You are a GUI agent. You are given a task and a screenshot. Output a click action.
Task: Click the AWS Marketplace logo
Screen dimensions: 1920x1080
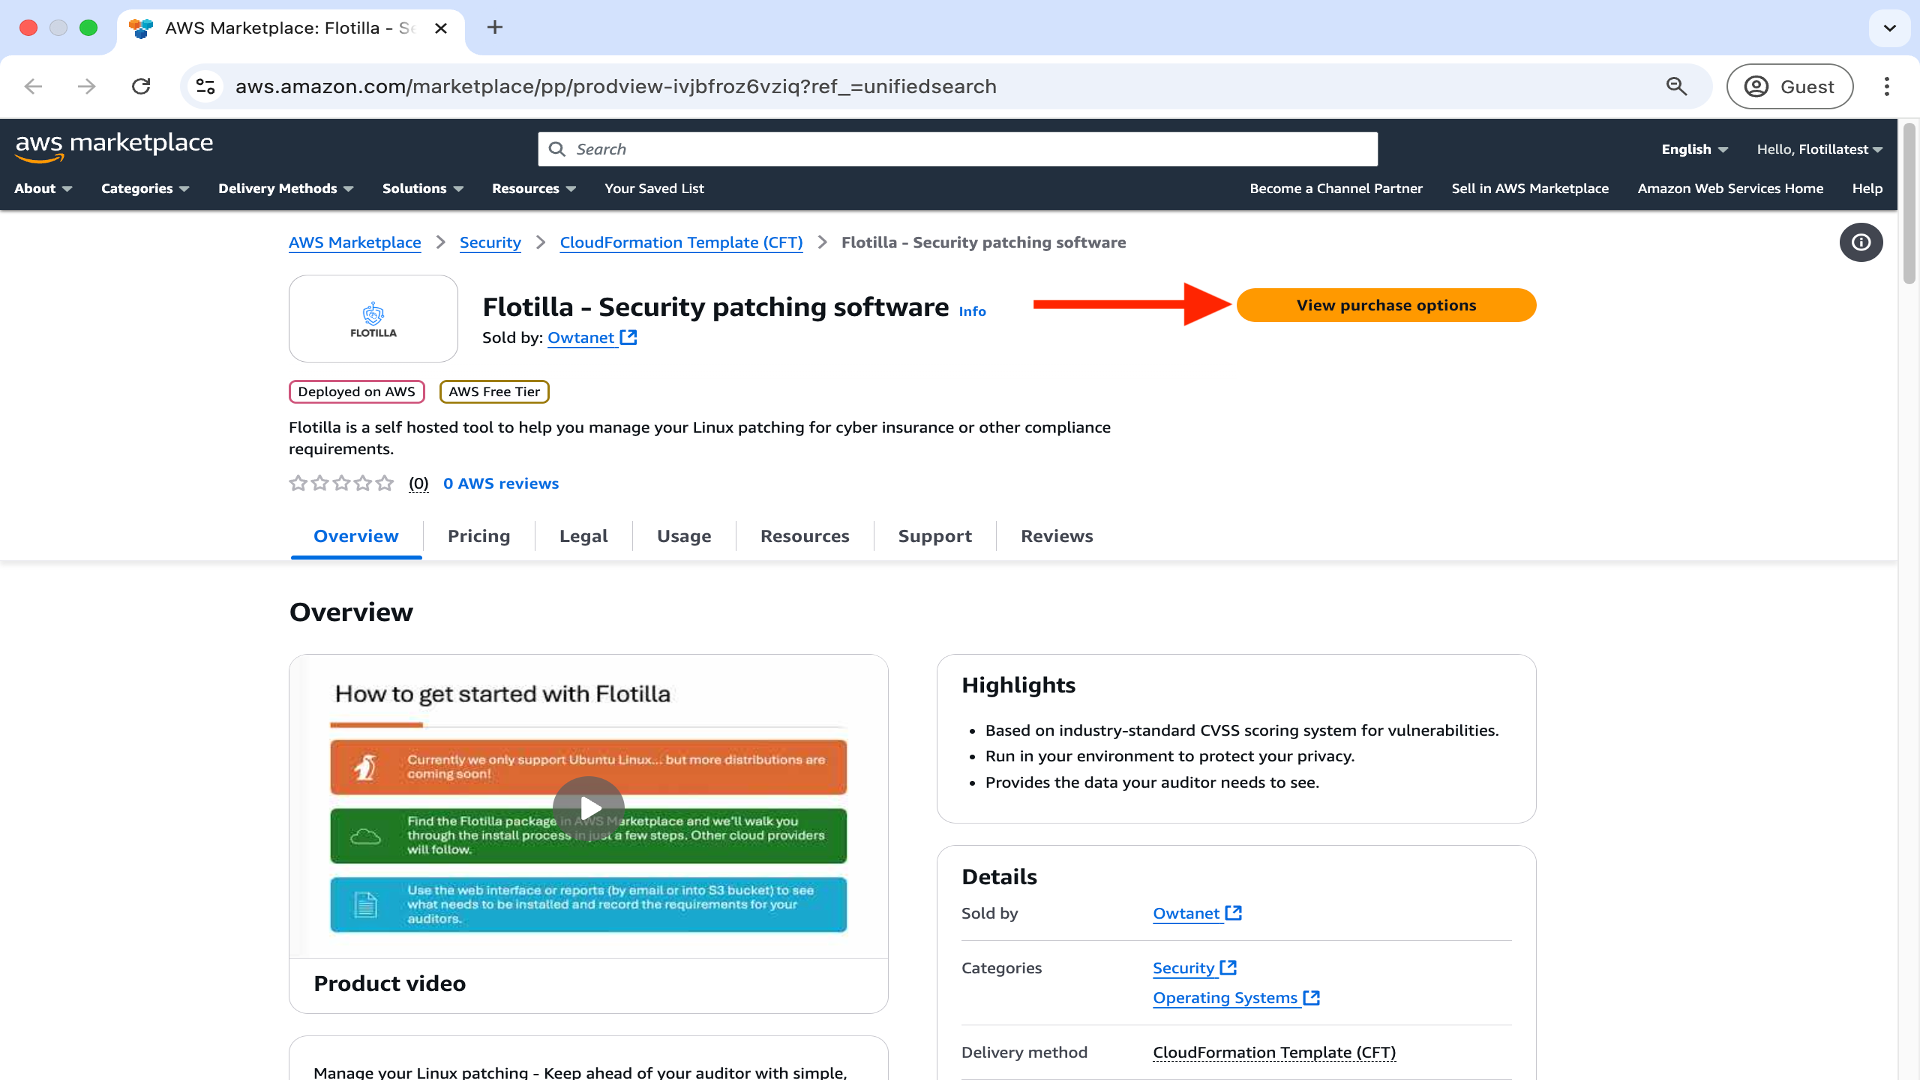click(x=114, y=146)
